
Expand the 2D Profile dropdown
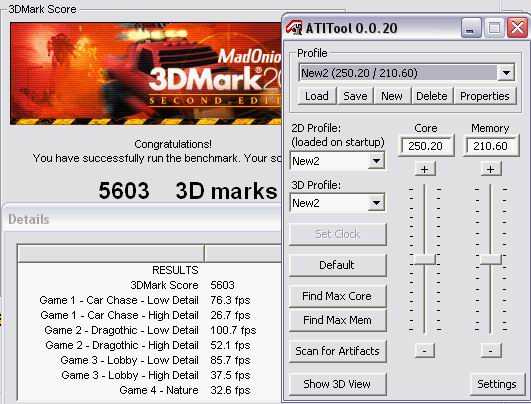click(376, 161)
